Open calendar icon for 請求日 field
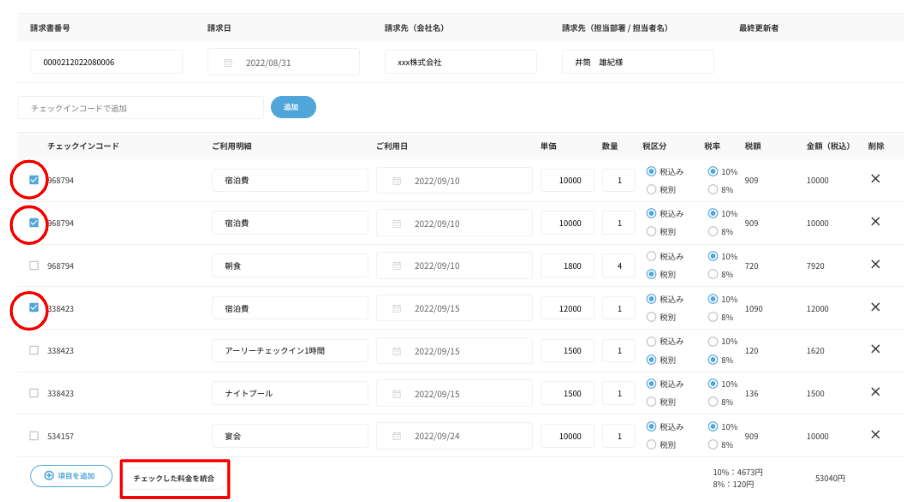912x502 pixels. coord(228,62)
